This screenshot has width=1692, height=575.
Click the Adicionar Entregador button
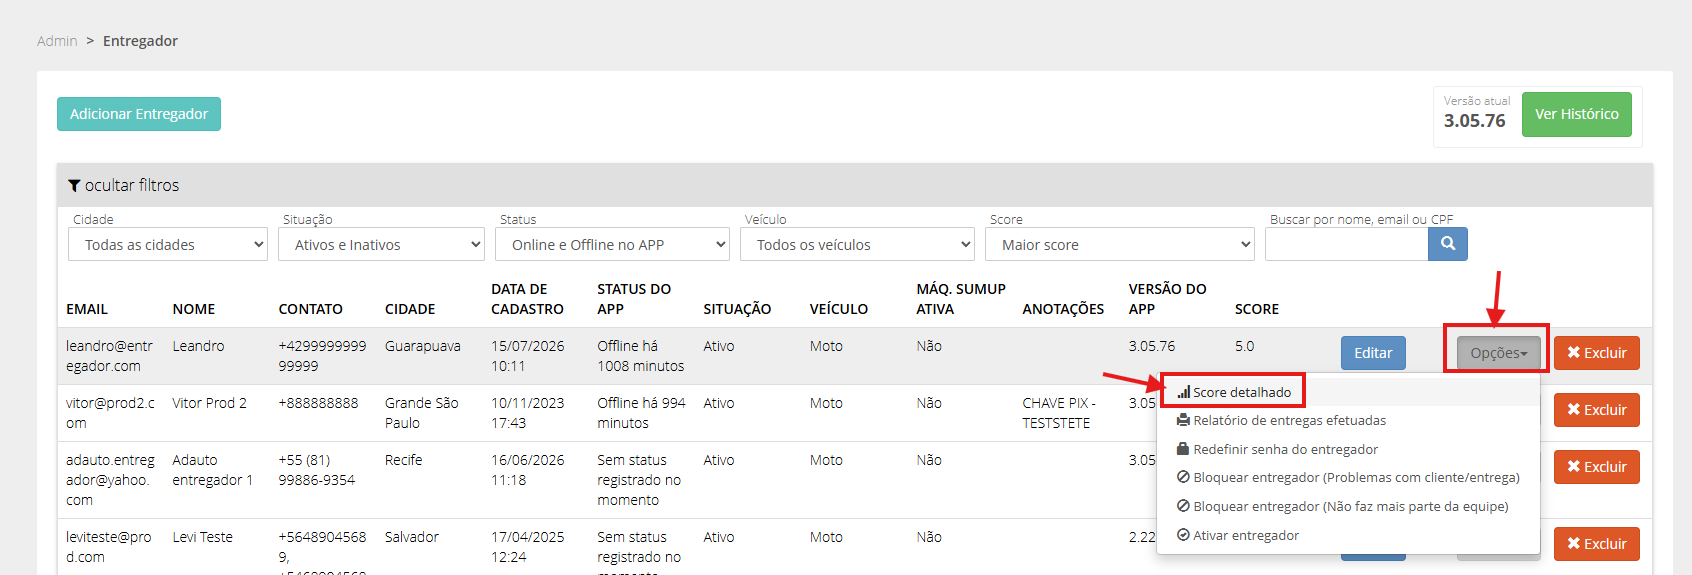coord(139,114)
